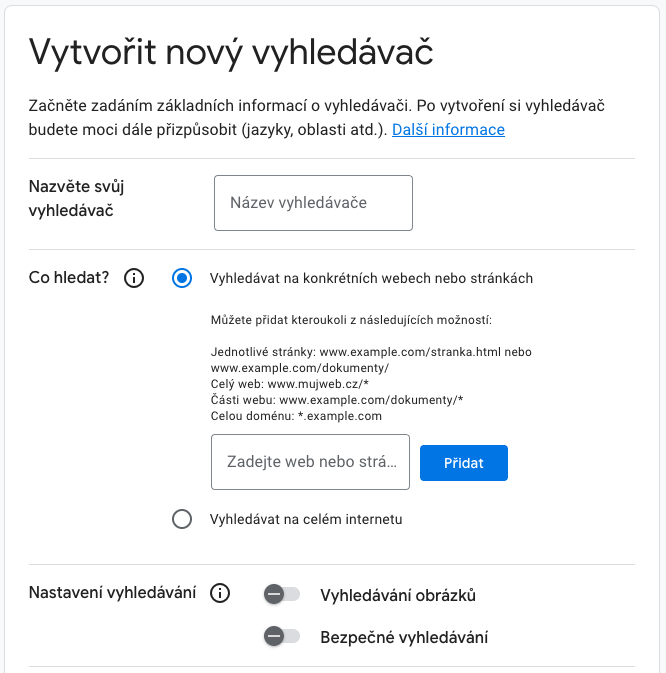Open the info icon next to "Nastavení vyhledávání"
666x673 pixels.
[x=220, y=594]
